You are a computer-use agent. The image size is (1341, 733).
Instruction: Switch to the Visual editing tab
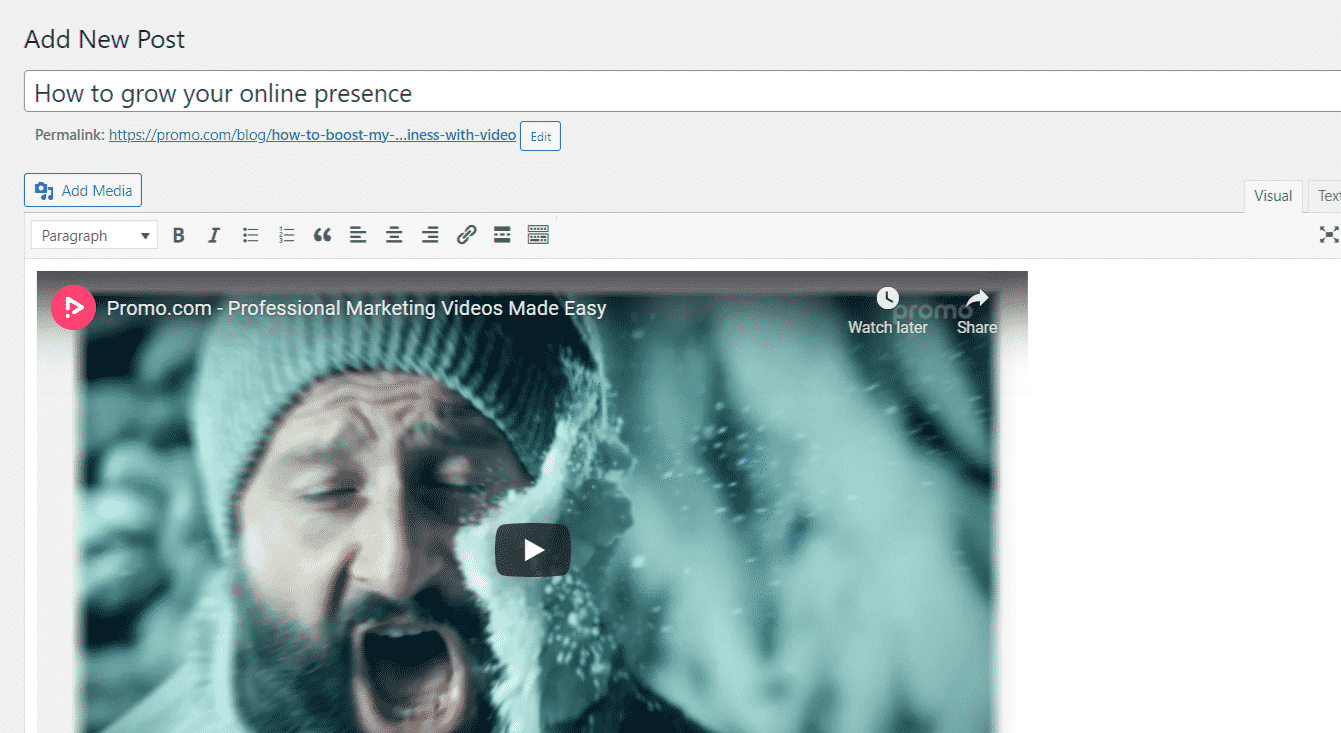[1272, 196]
